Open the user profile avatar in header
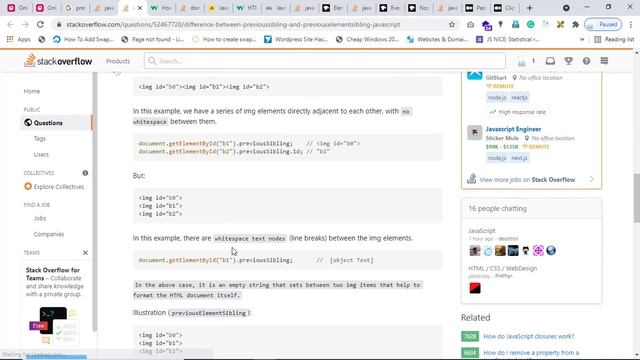 point(522,61)
